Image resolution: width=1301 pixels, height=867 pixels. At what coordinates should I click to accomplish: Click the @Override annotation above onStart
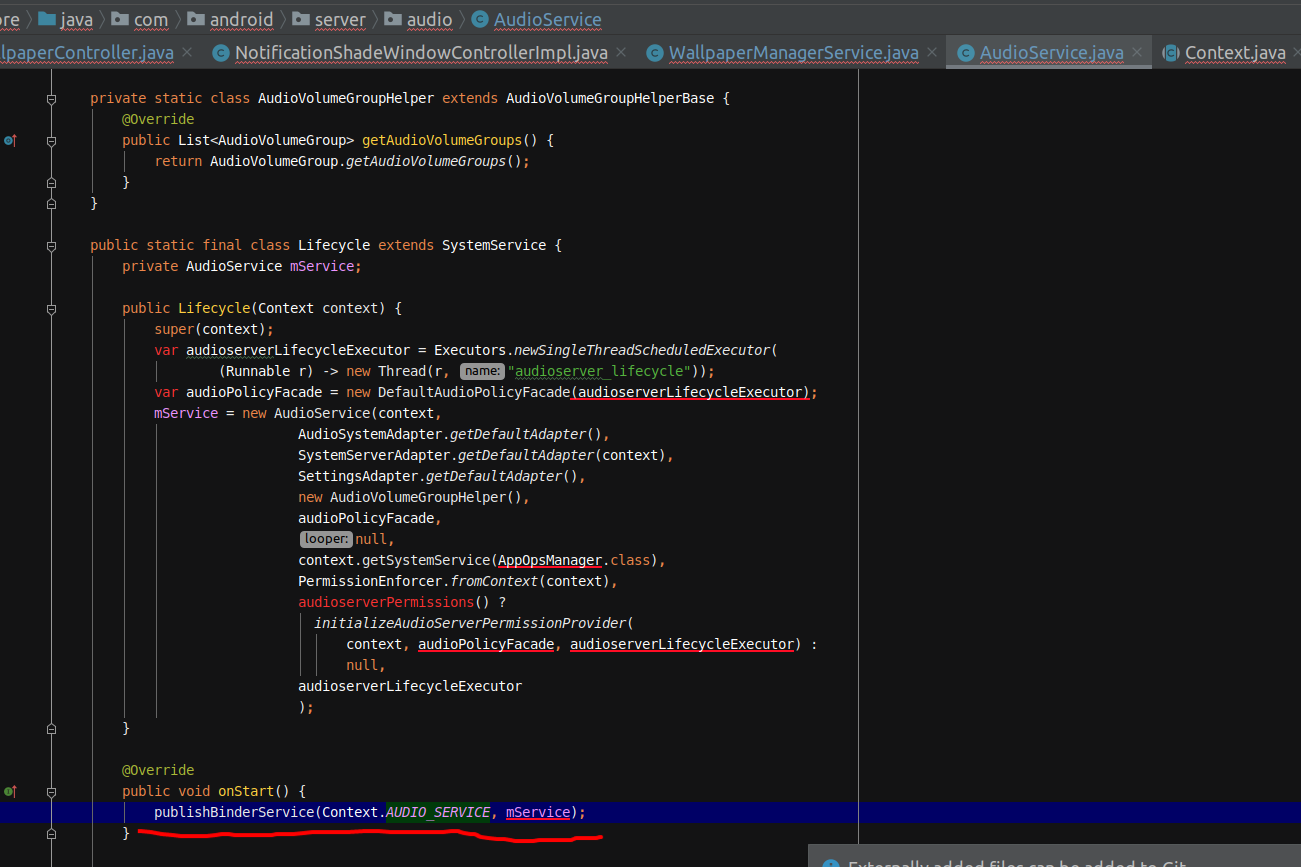click(x=158, y=771)
